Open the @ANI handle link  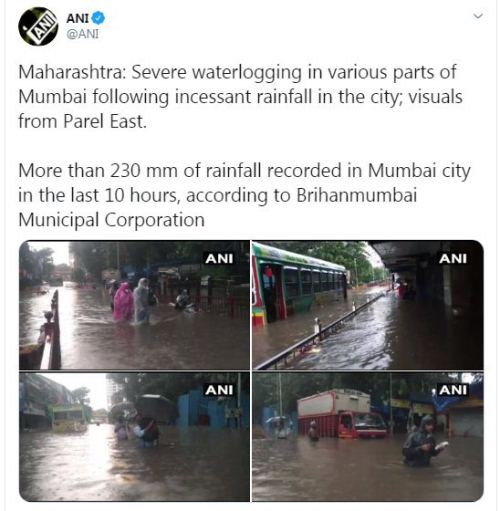click(82, 34)
